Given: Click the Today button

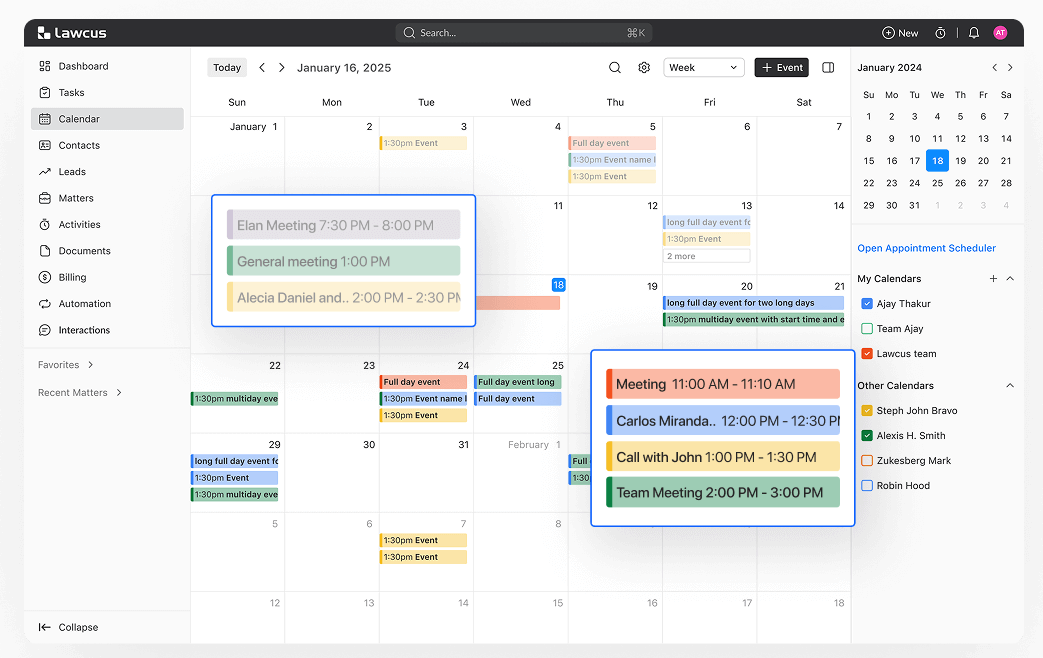Looking at the screenshot, I should [x=227, y=68].
